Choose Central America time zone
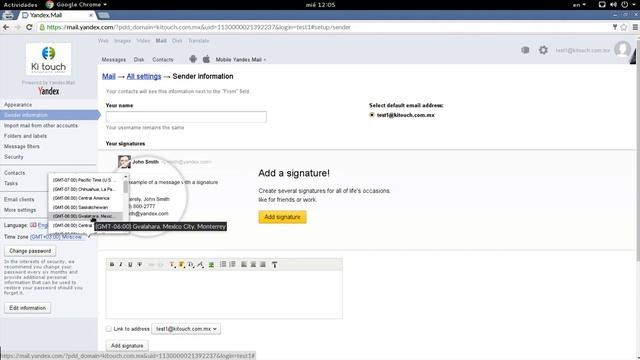 point(85,198)
